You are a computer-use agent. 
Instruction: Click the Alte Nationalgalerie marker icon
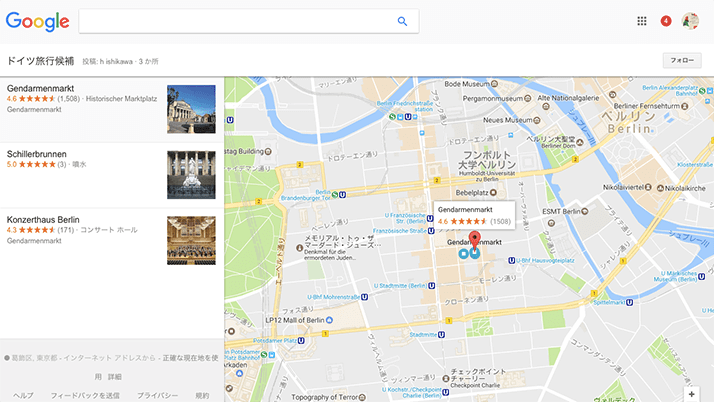[x=546, y=107]
